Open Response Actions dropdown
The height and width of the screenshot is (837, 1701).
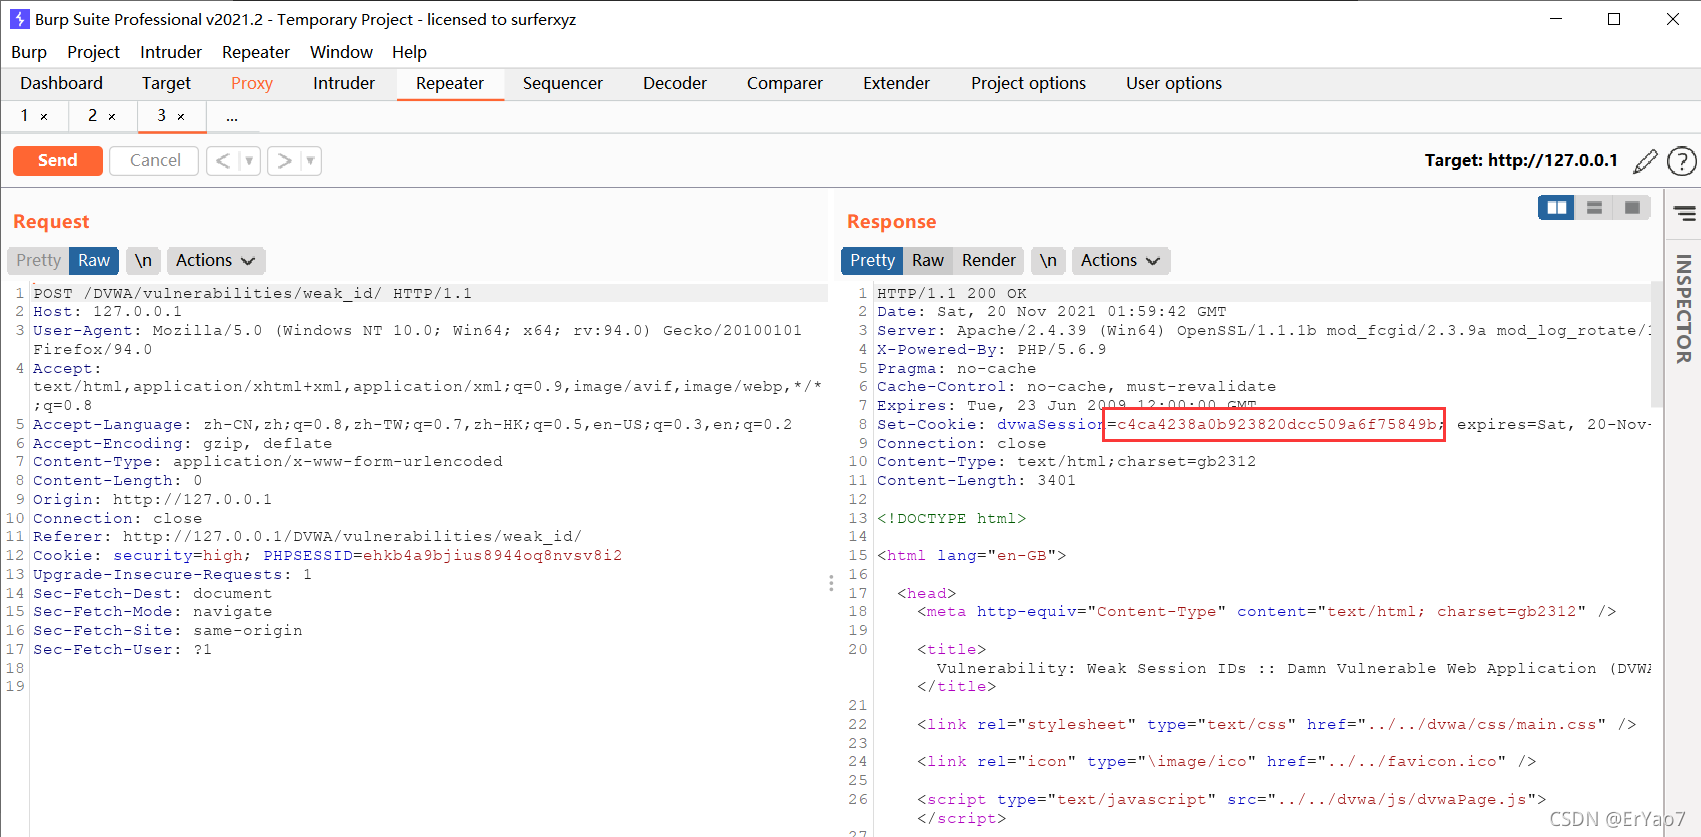tap(1120, 260)
